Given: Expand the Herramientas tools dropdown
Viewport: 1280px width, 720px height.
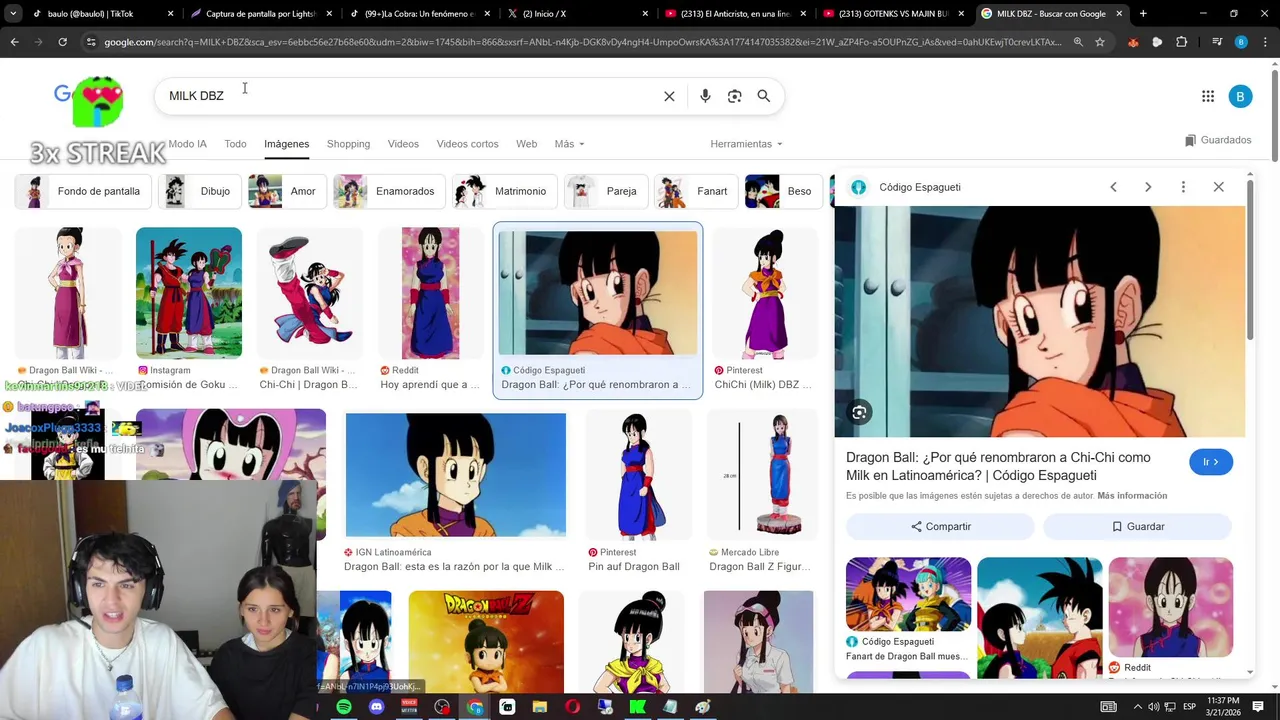Looking at the screenshot, I should point(746,144).
